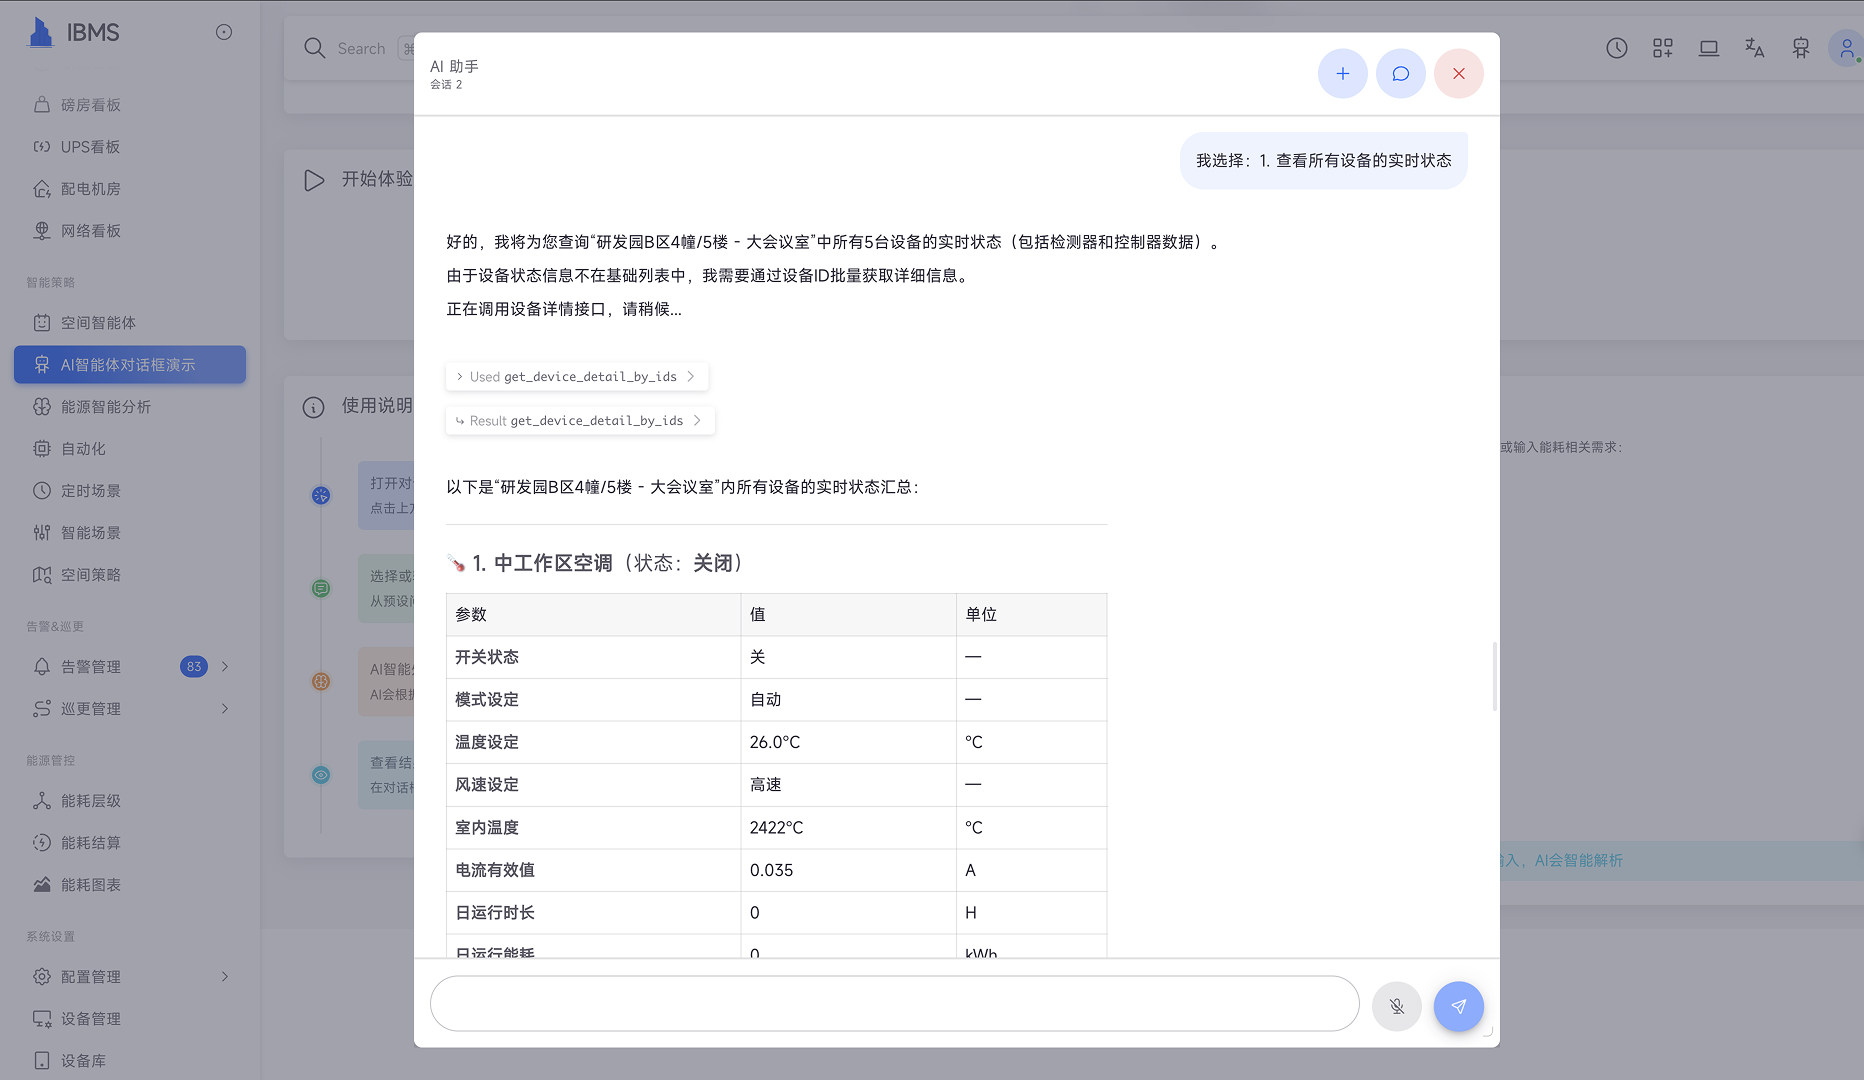Expand the 配置管理 submenu arrow
This screenshot has height=1080, width=1864.
[224, 976]
